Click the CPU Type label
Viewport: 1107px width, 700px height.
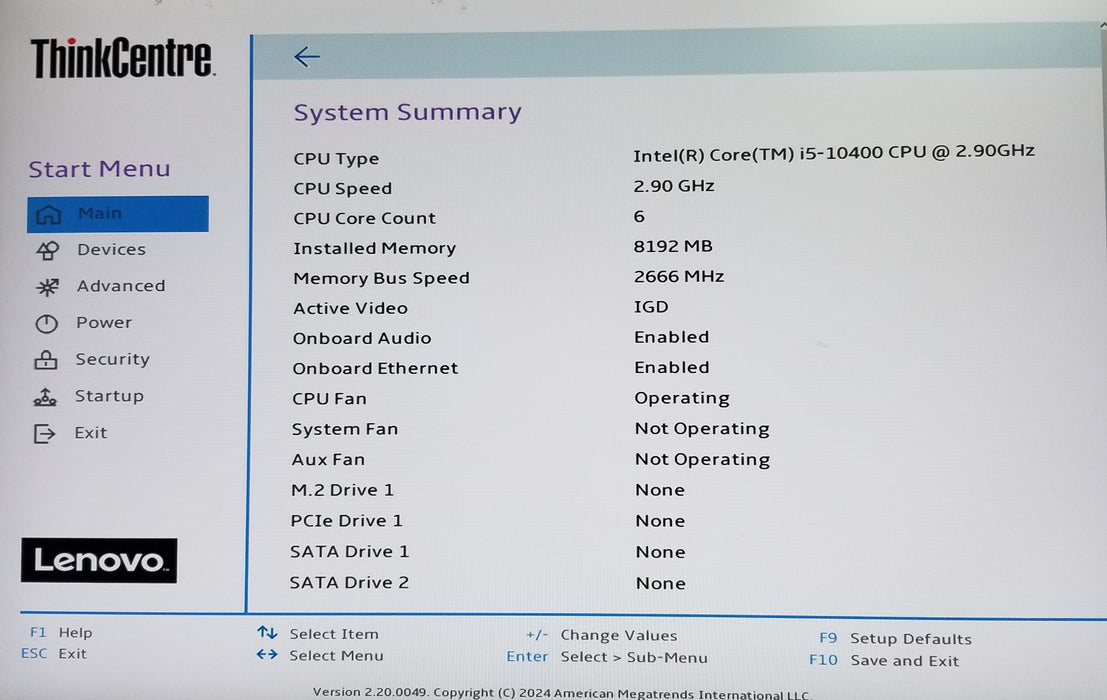tap(336, 159)
